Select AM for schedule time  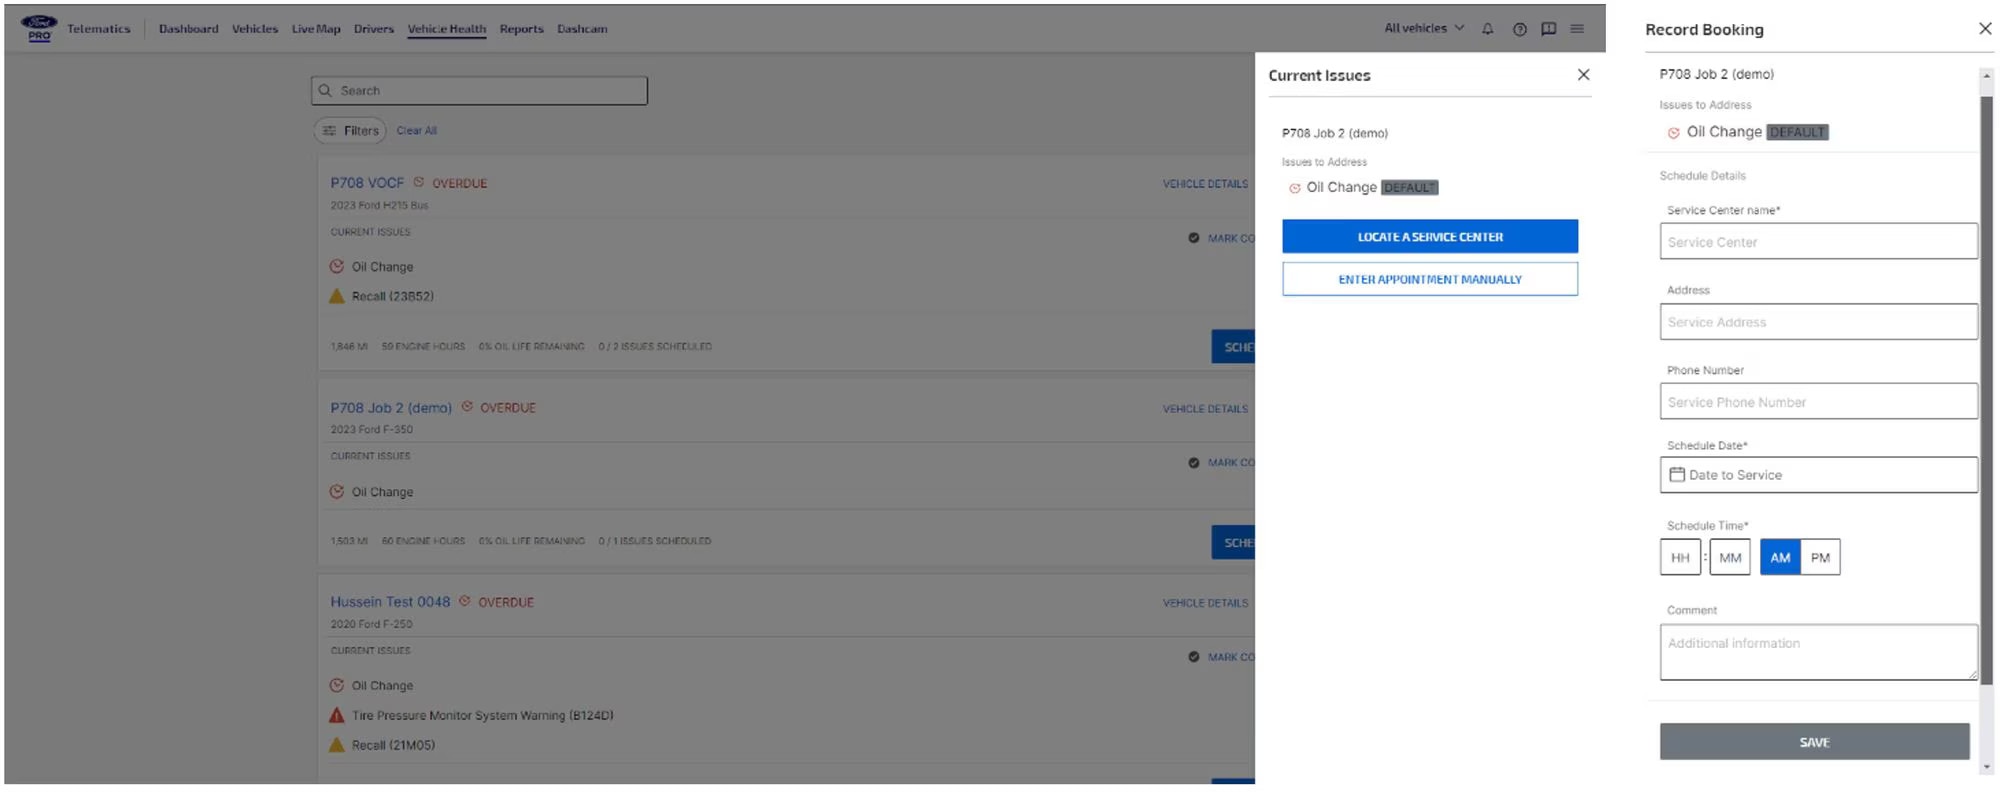1780,557
